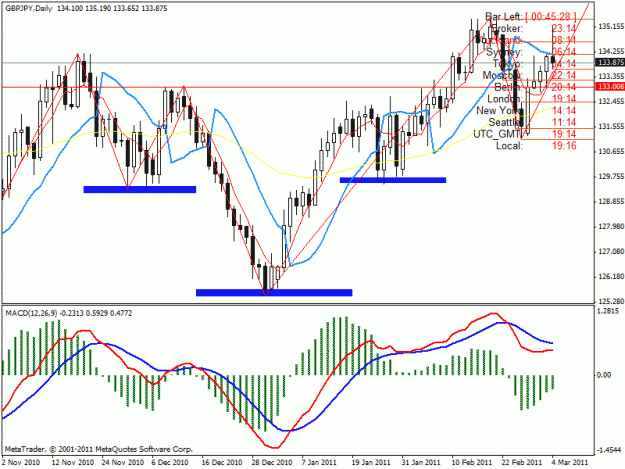Click the MACD scale value 1.2815
The image size is (625, 469).
tap(608, 311)
